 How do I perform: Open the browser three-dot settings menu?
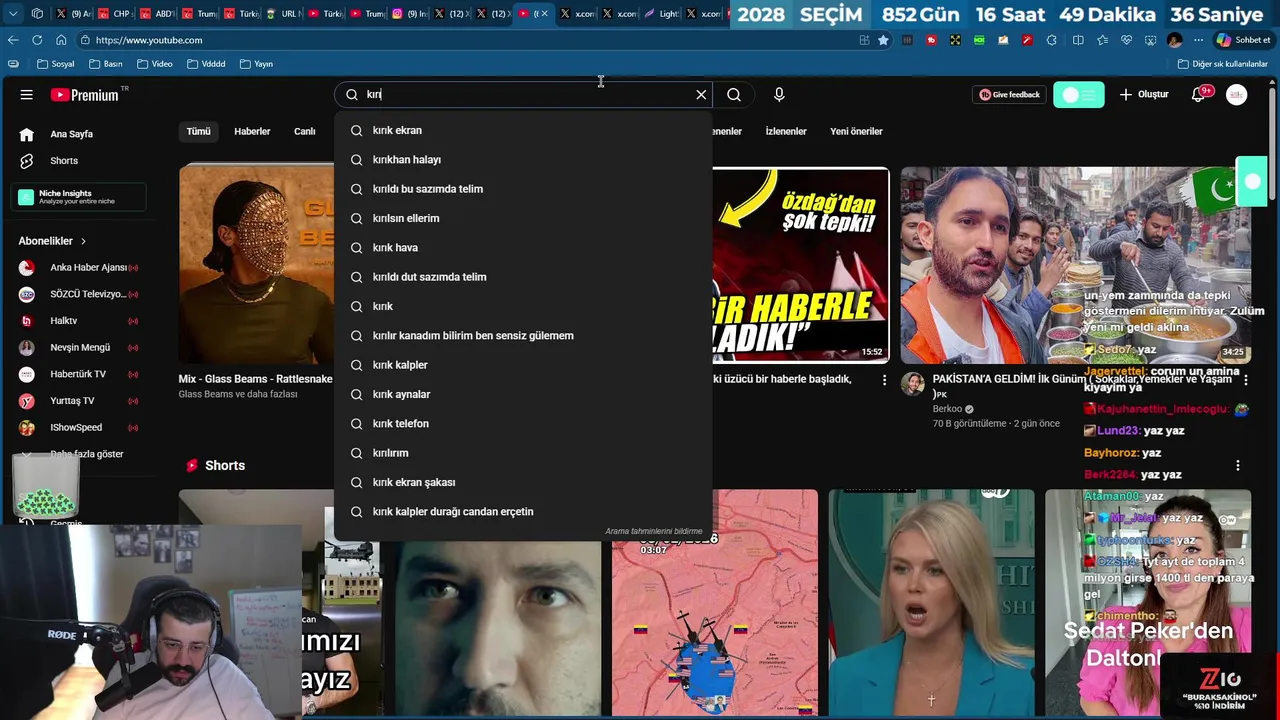tap(1198, 40)
